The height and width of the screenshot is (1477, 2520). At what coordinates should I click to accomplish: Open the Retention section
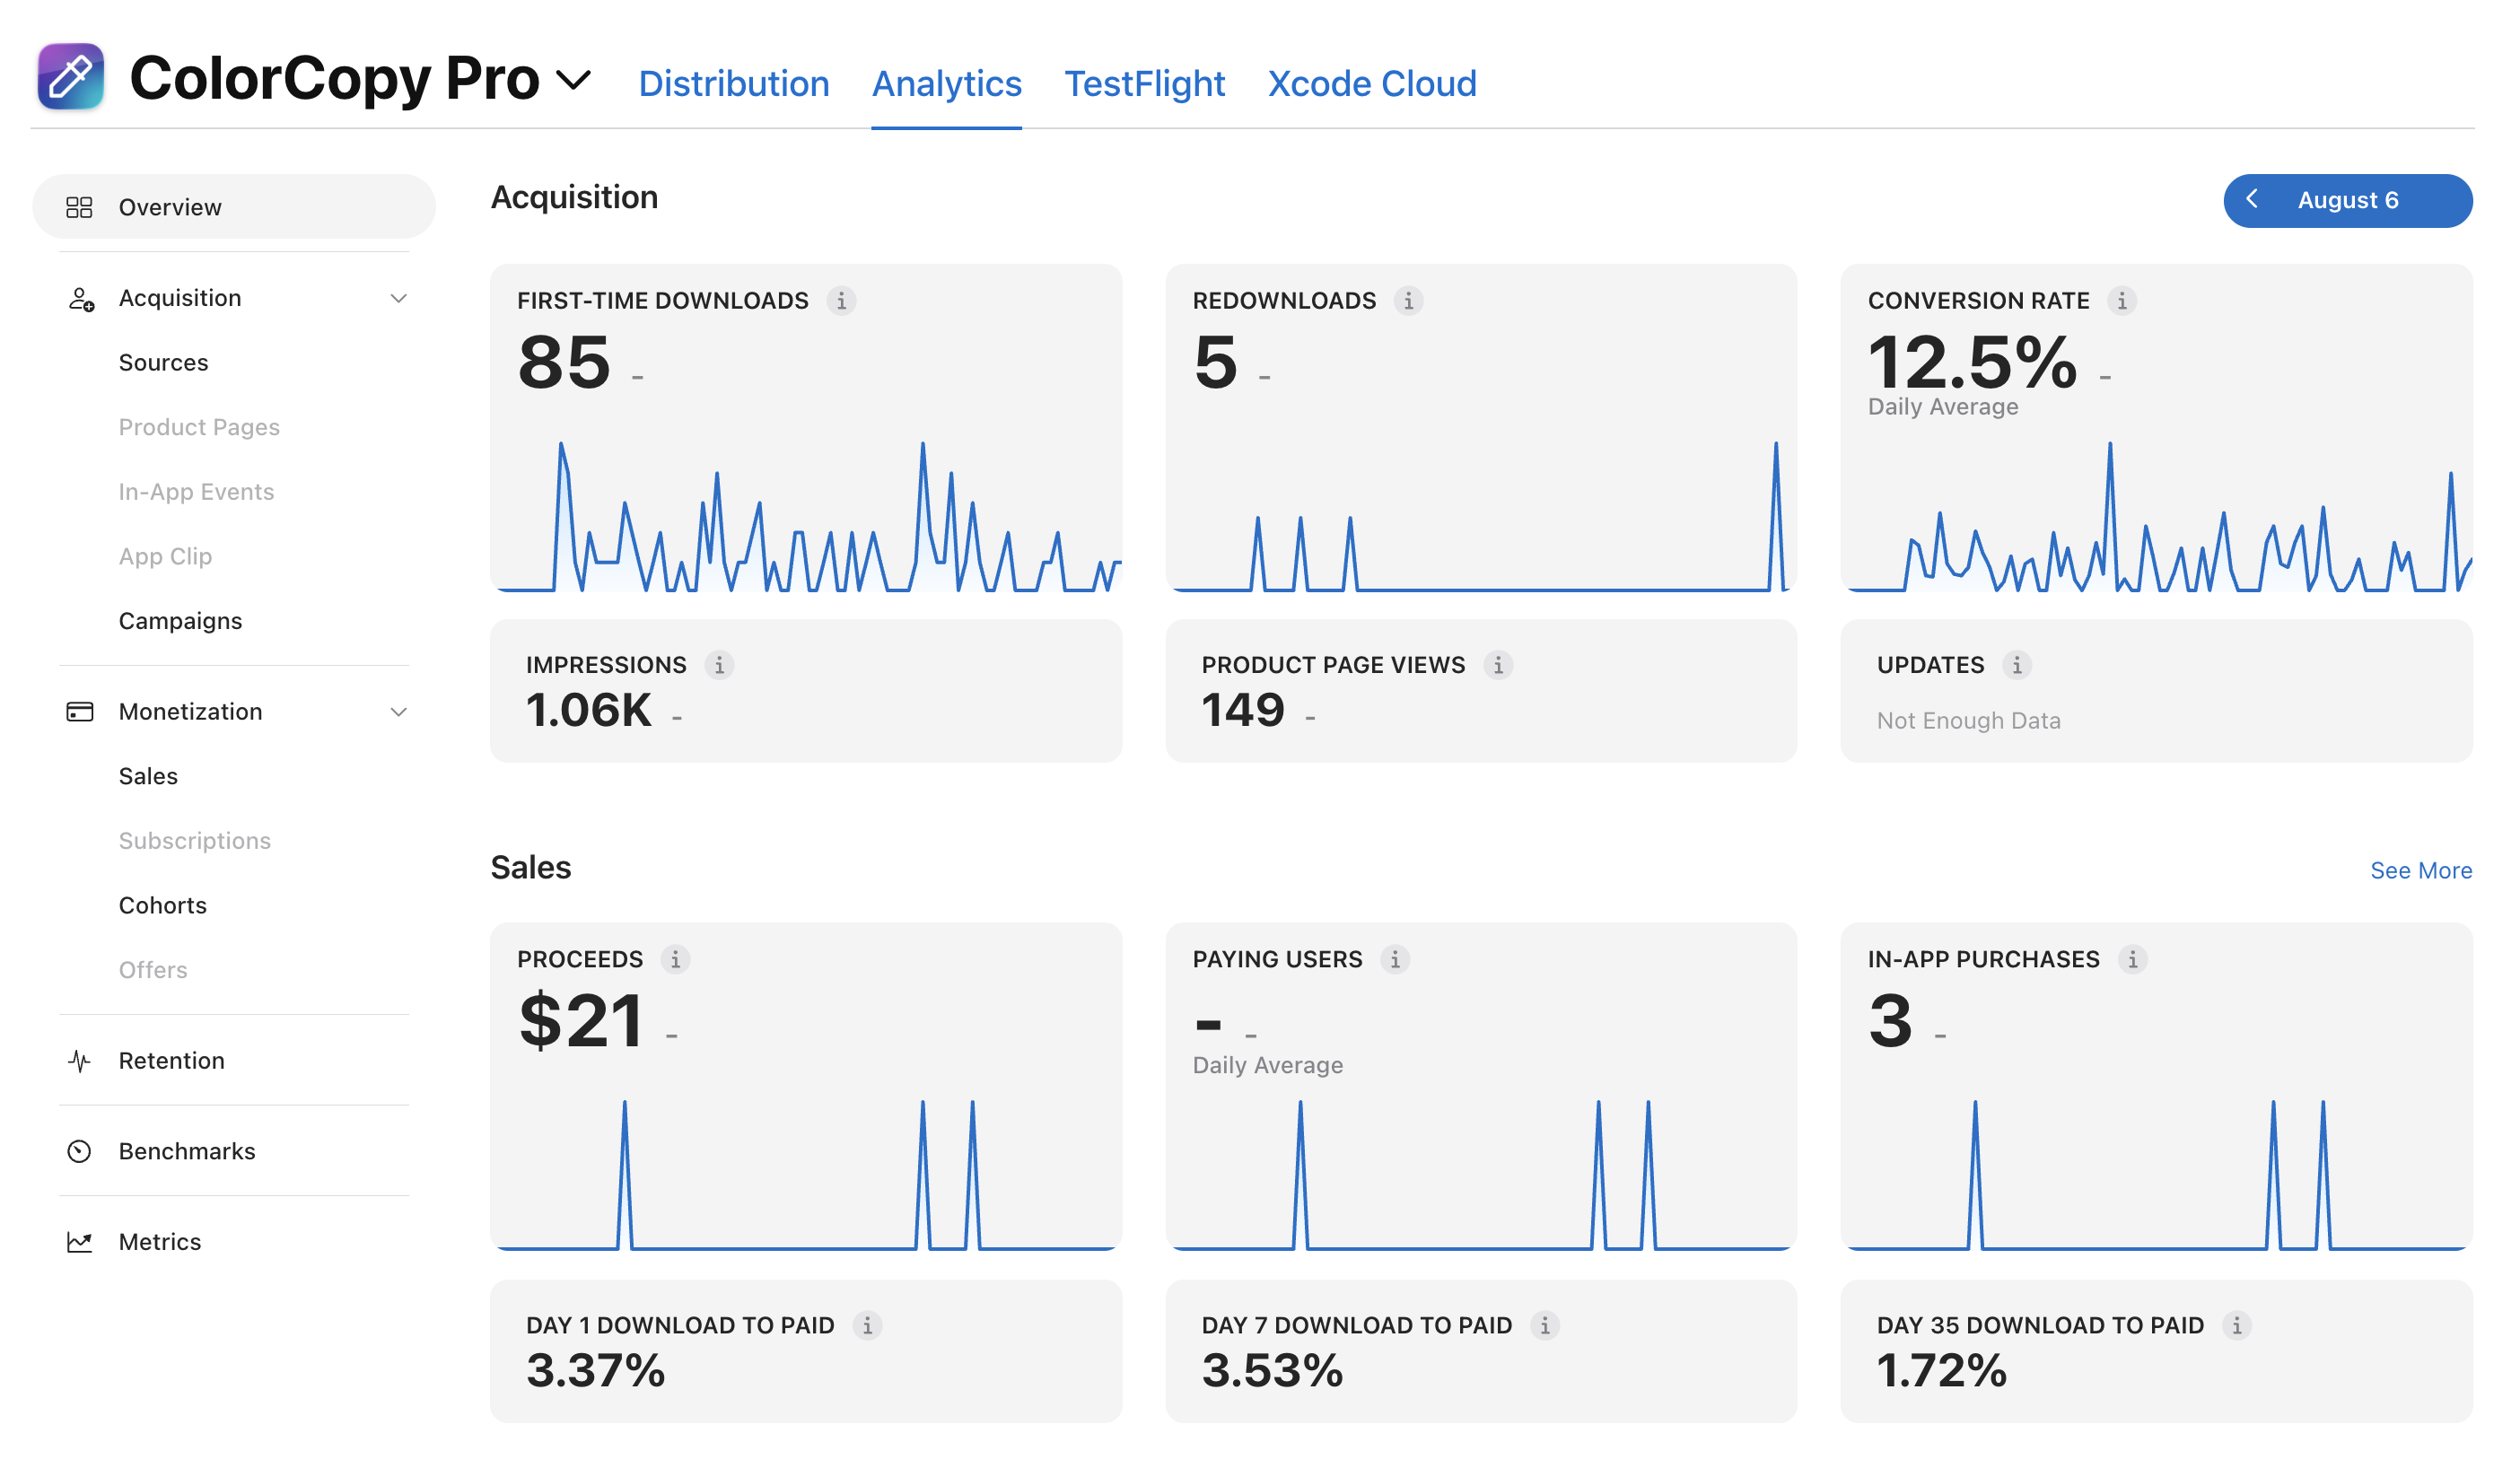pyautogui.click(x=171, y=1060)
